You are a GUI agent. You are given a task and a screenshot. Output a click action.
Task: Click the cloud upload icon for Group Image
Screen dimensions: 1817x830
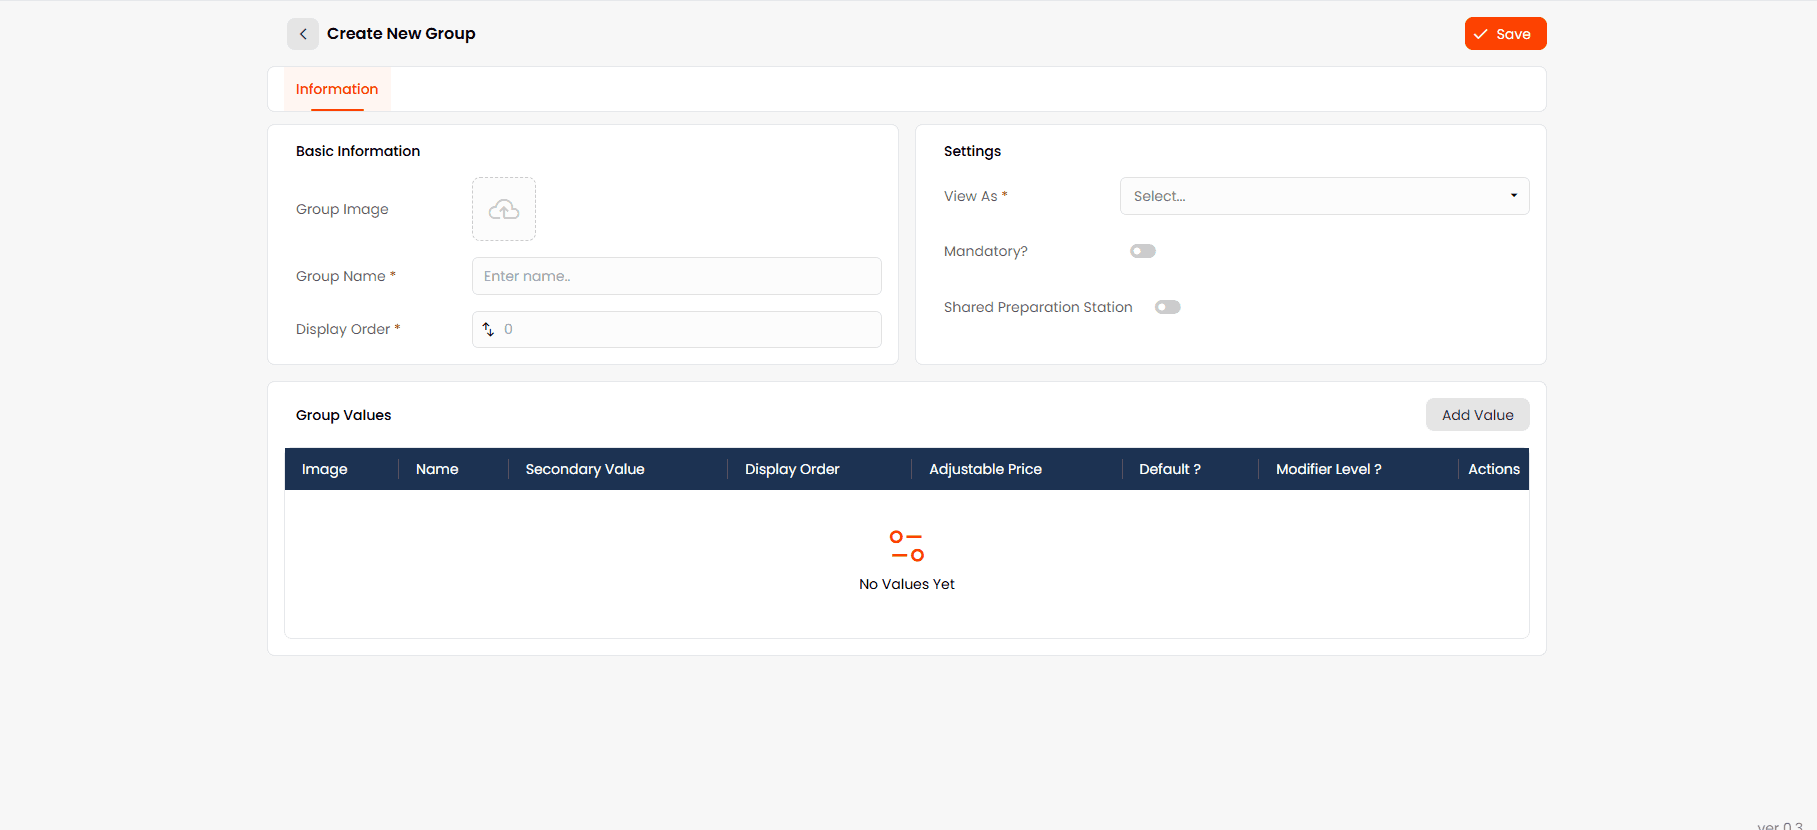click(x=504, y=209)
